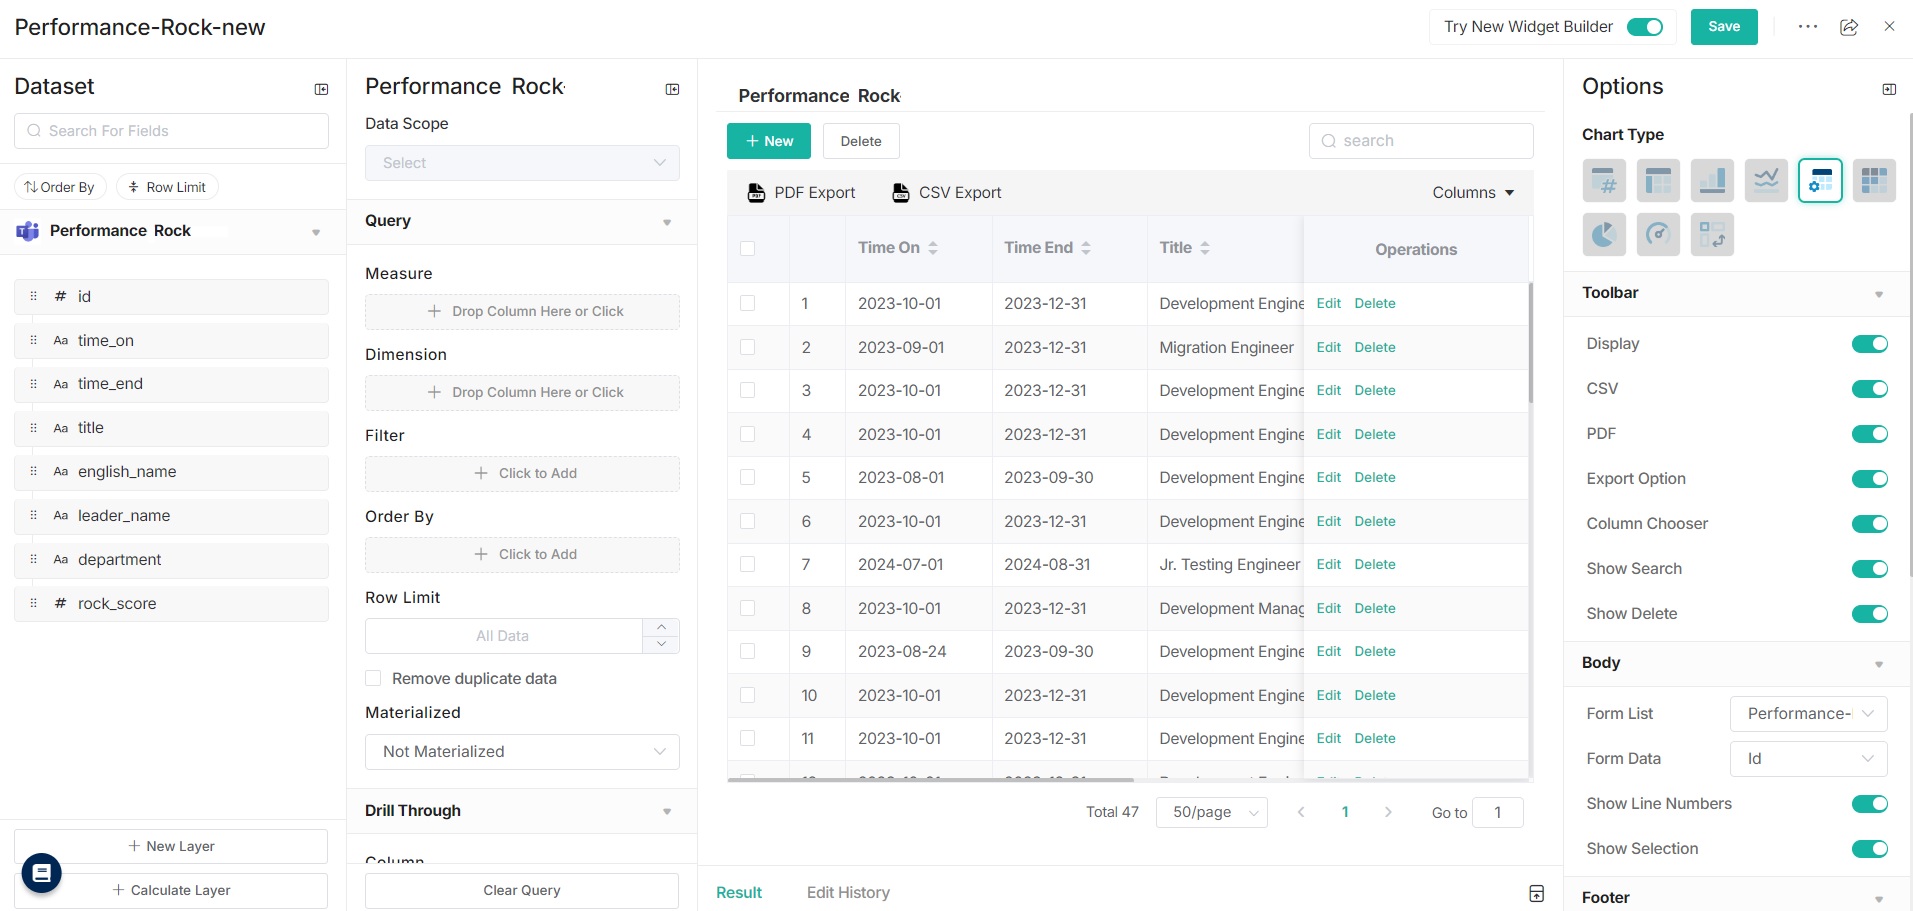The width and height of the screenshot is (1913, 911).
Task: Open the 50/page pagination dropdown
Action: click(1211, 812)
